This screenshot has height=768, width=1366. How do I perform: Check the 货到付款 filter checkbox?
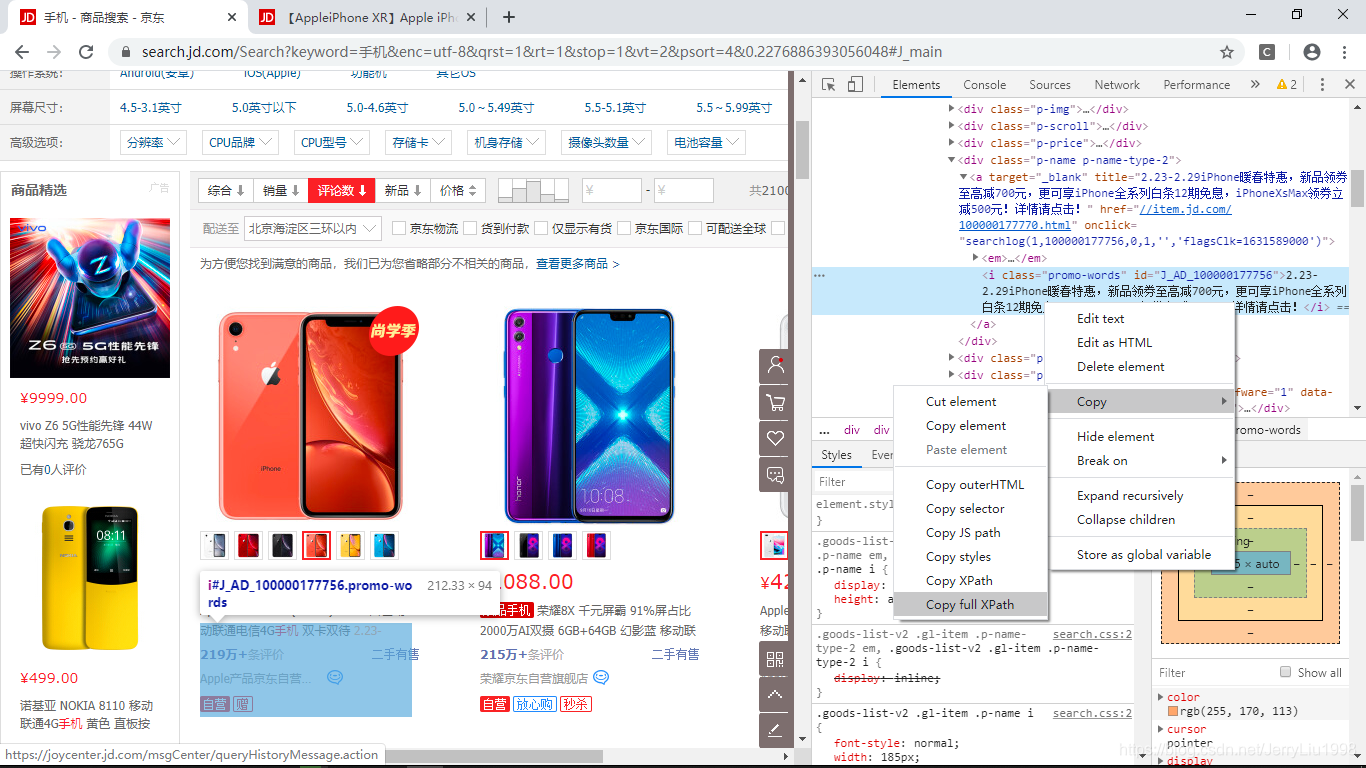click(470, 228)
